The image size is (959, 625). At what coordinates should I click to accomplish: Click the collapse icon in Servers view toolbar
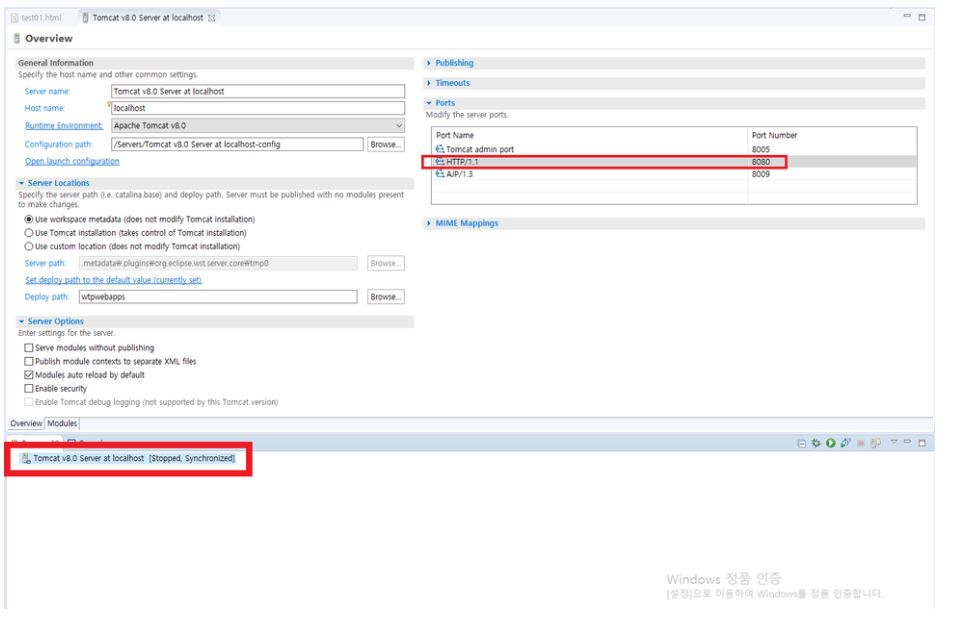click(x=802, y=443)
